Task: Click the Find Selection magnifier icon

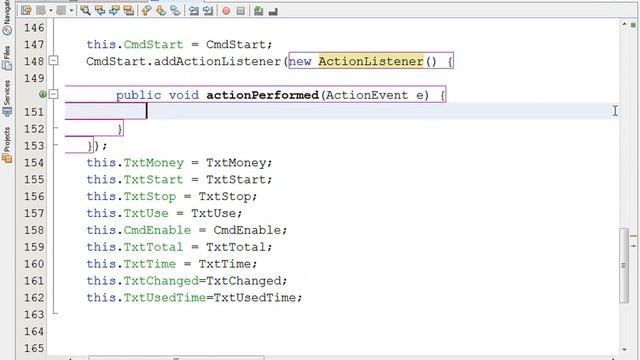Action: coord(85,11)
